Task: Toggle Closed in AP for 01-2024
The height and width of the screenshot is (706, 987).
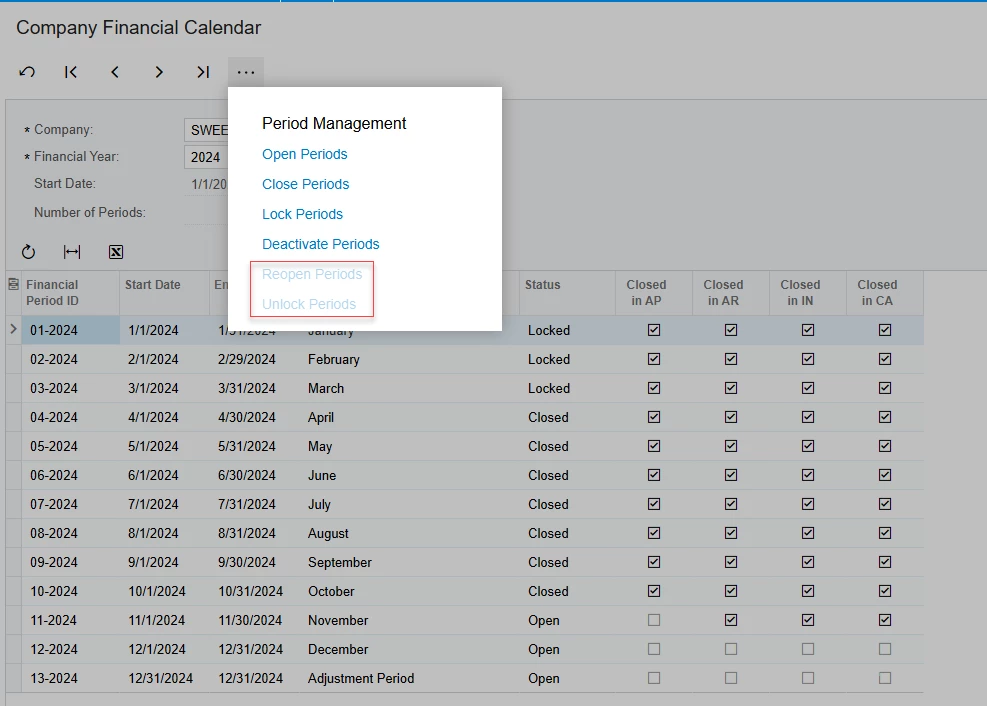Action: [654, 330]
